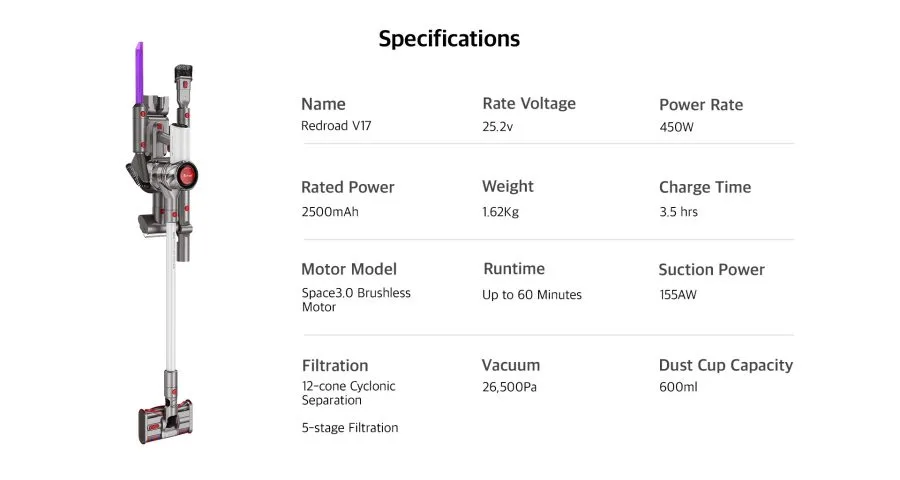
Task: Click the Rate Voltage label
Action: (529, 103)
